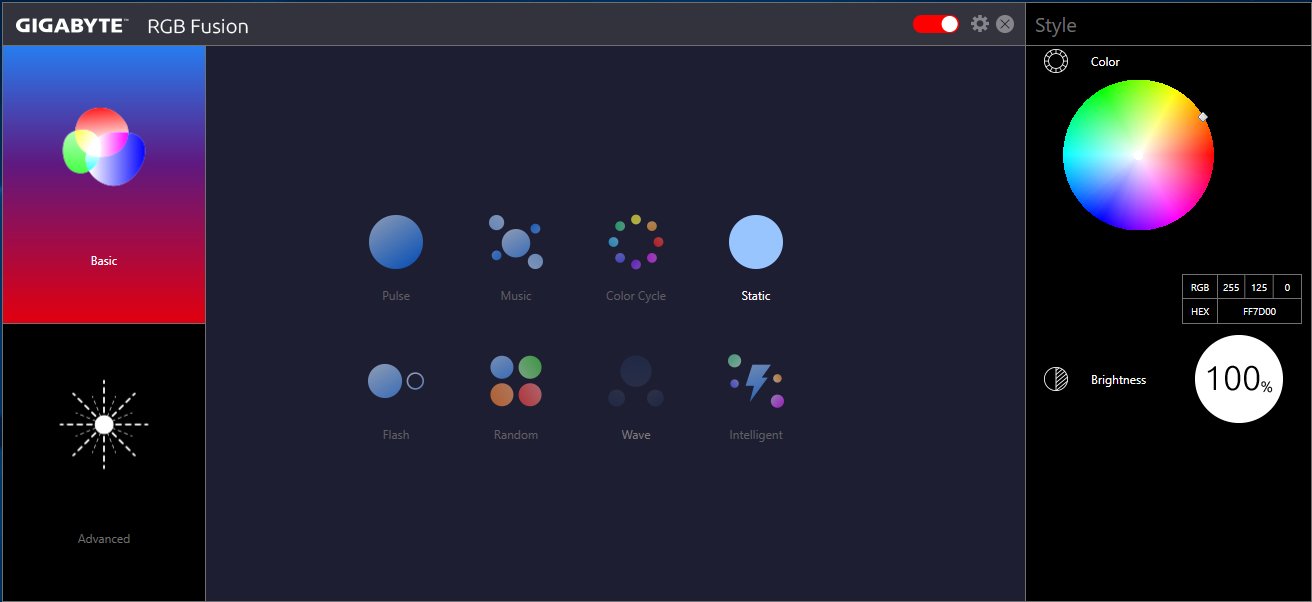Select the Flash lighting effect icon
Viewport: 1312px width, 602px height.
(396, 381)
